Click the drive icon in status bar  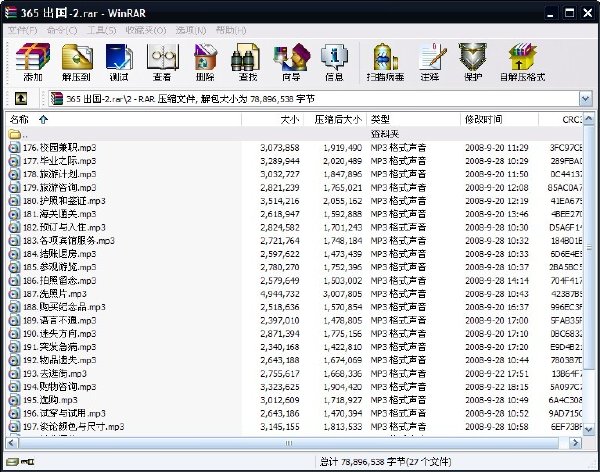coord(13,462)
